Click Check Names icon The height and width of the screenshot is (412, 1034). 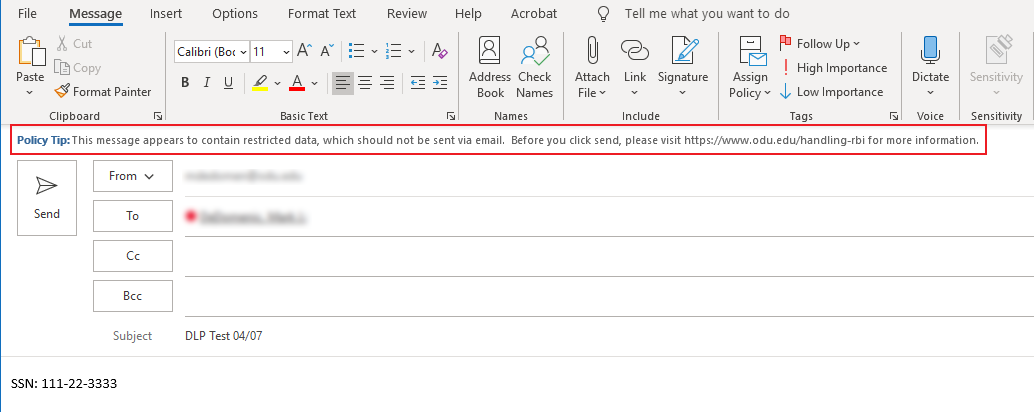click(x=534, y=67)
